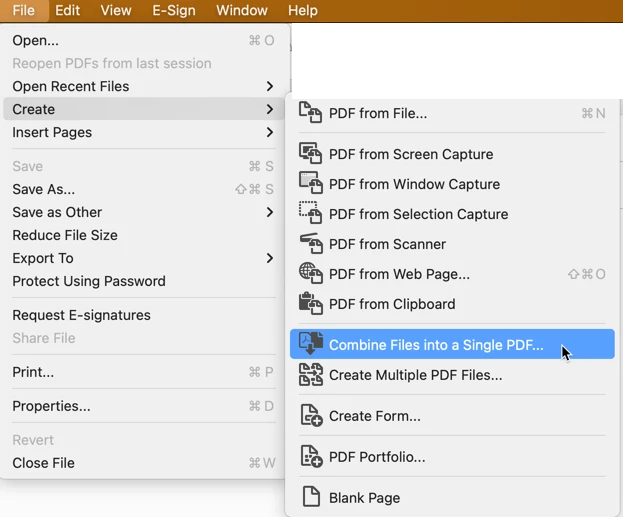626x517 pixels.
Task: Open the Edit menu
Action: [x=67, y=10]
